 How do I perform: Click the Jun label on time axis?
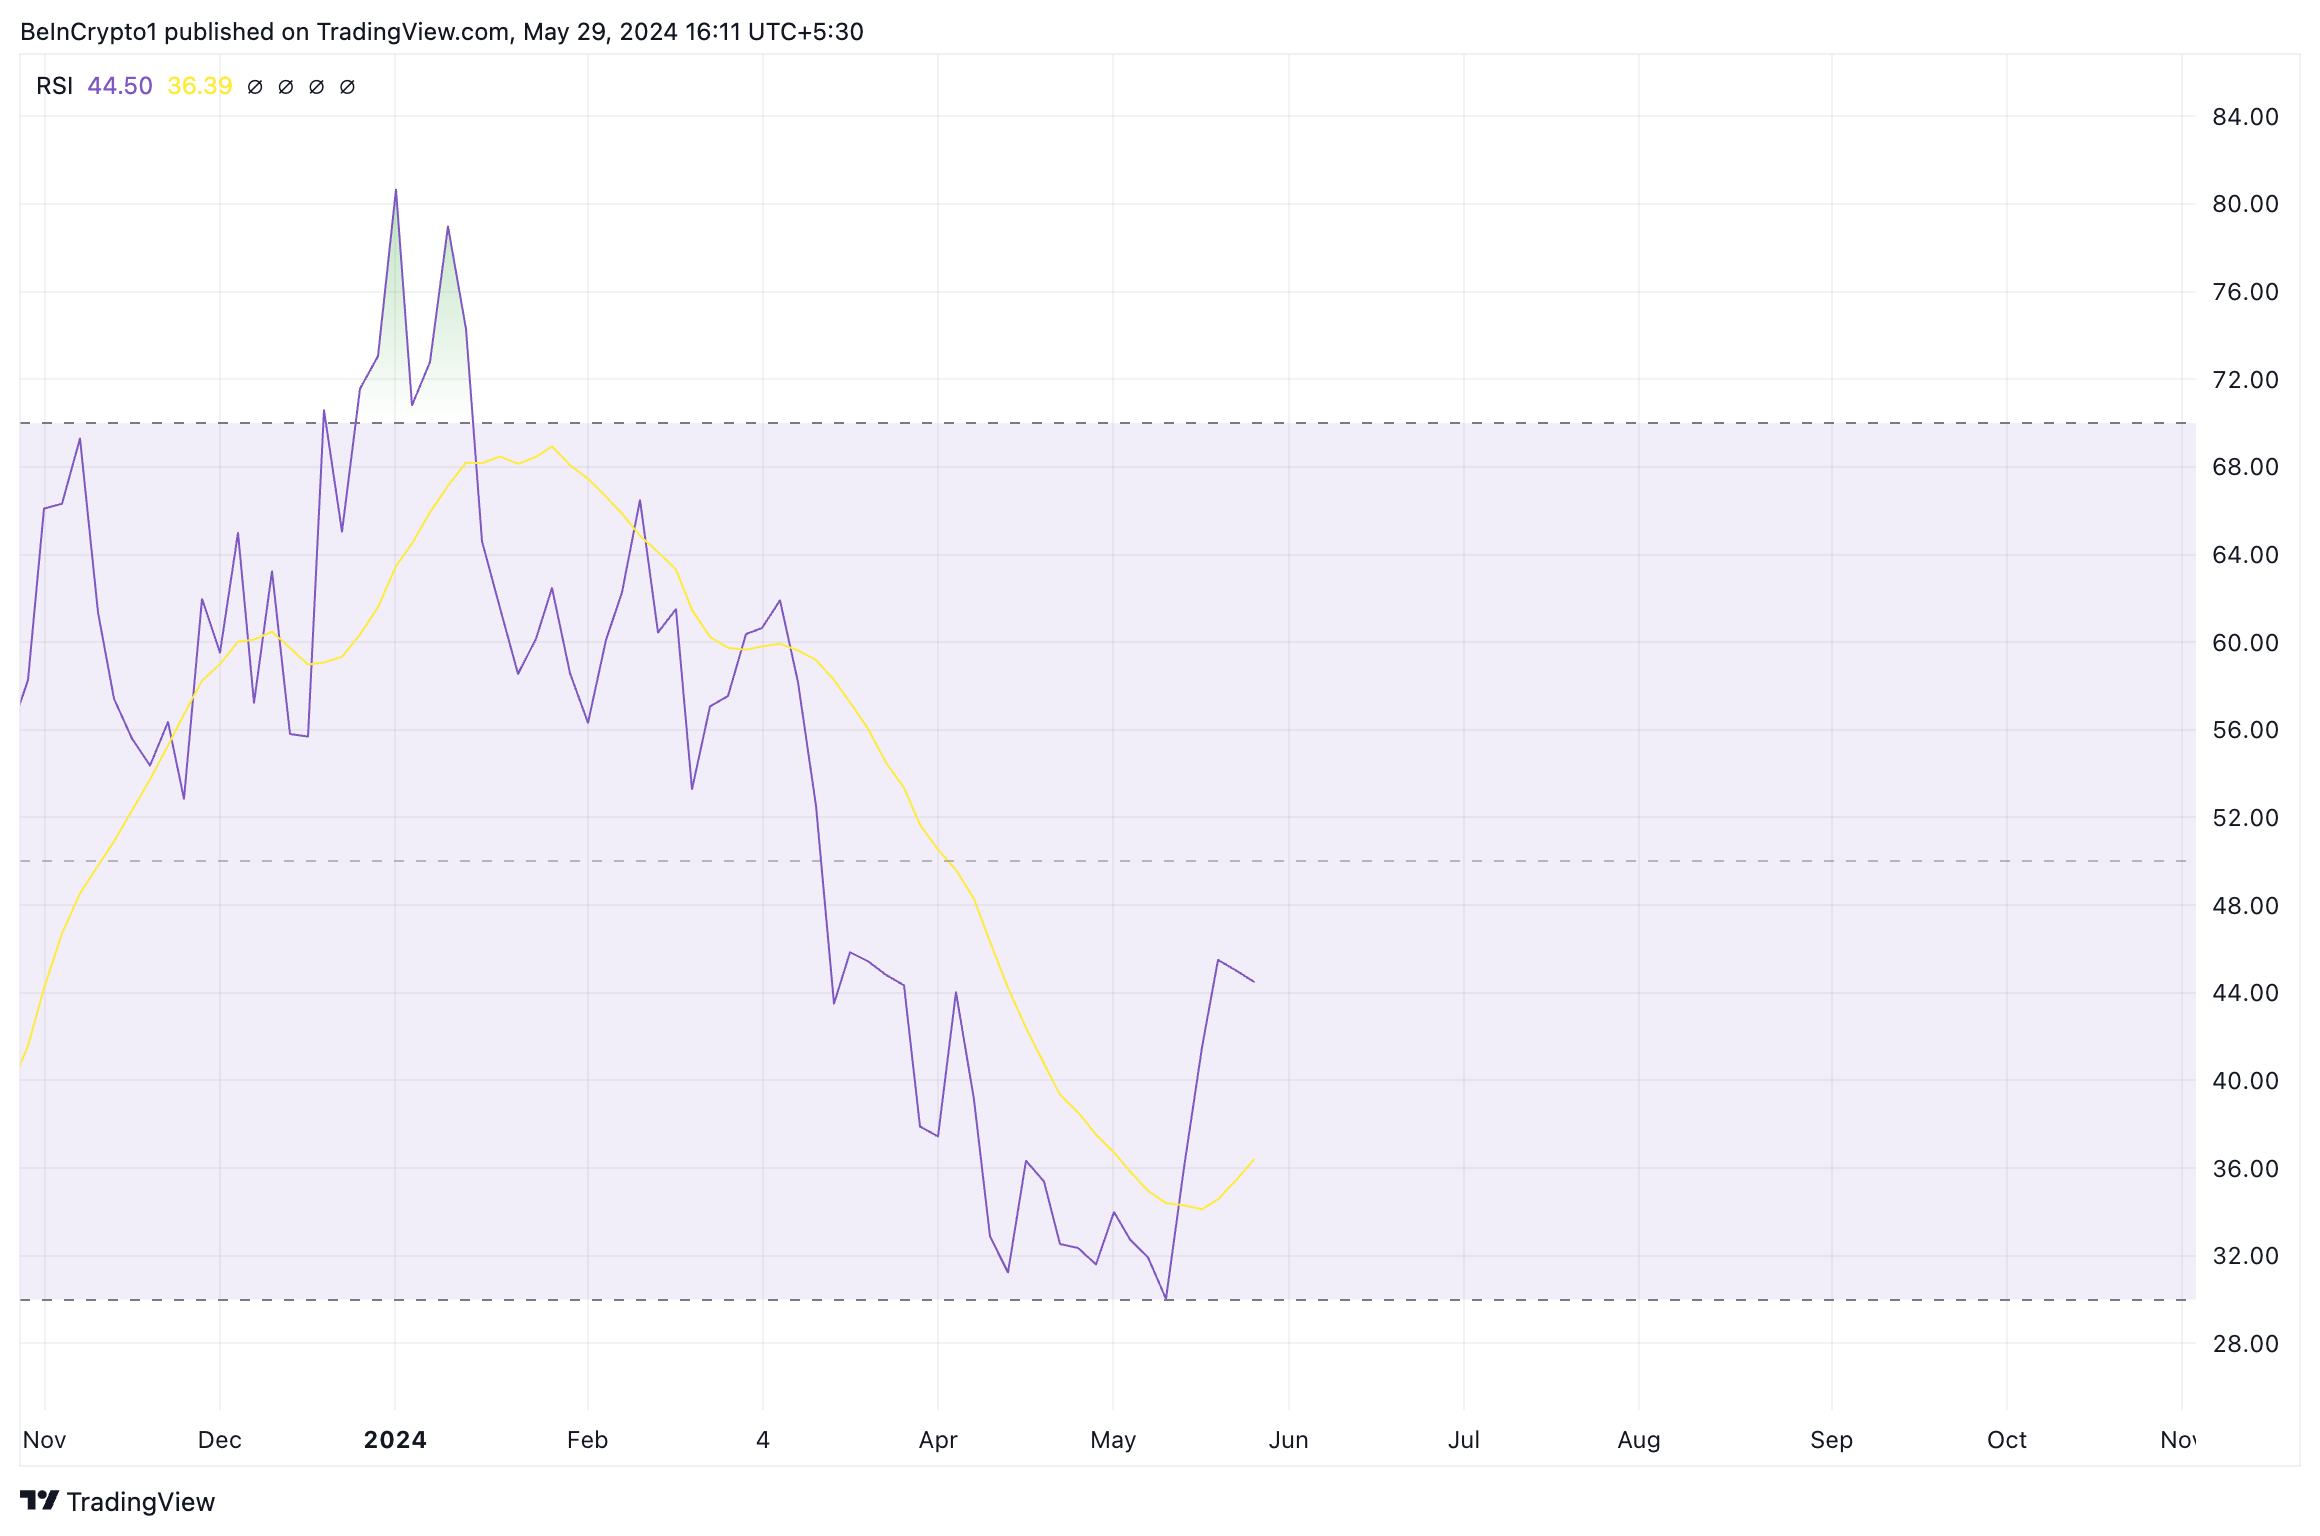coord(1288,1440)
